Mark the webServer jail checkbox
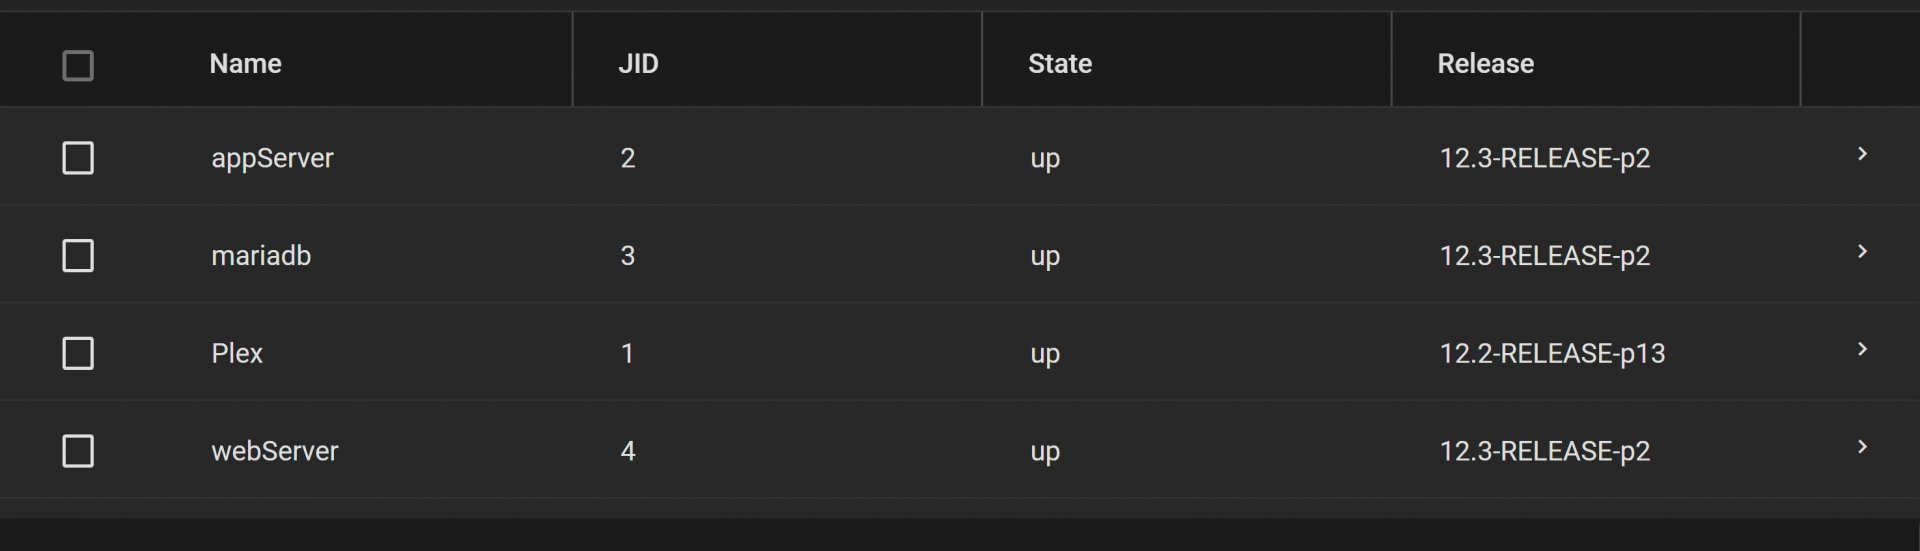This screenshot has width=1920, height=551. (78, 451)
